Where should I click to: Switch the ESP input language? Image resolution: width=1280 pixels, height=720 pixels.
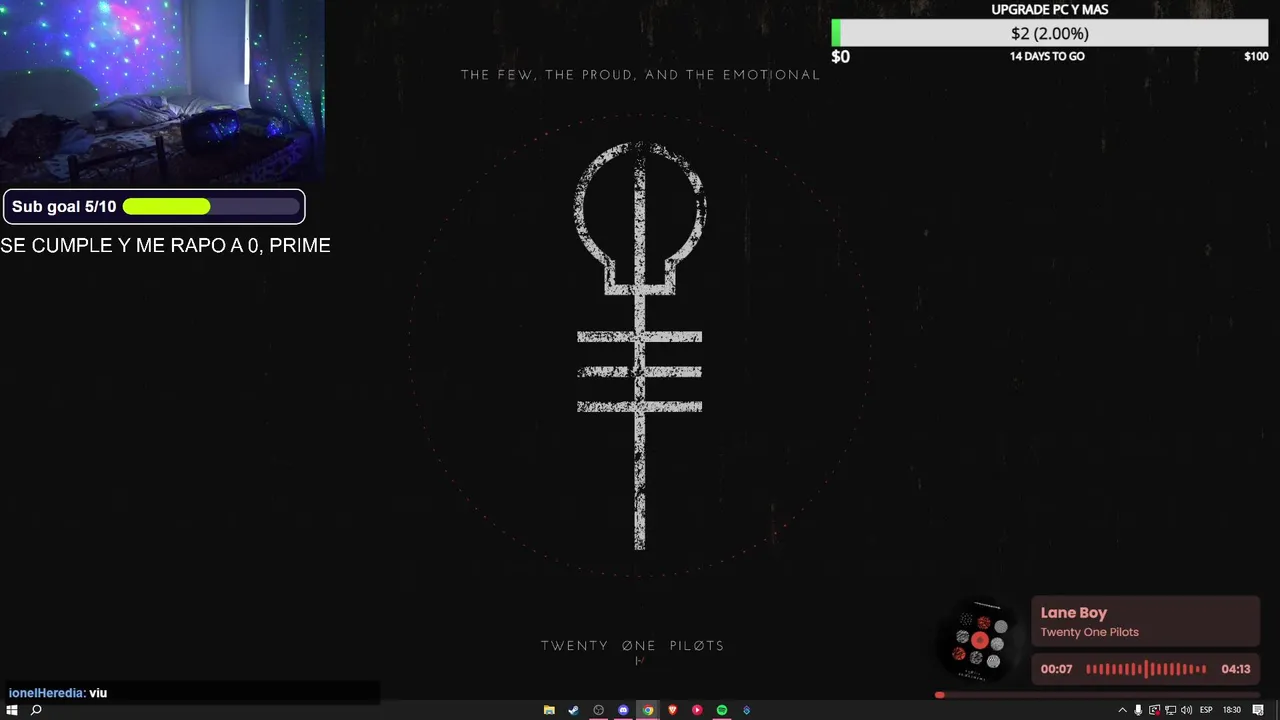coord(1206,710)
